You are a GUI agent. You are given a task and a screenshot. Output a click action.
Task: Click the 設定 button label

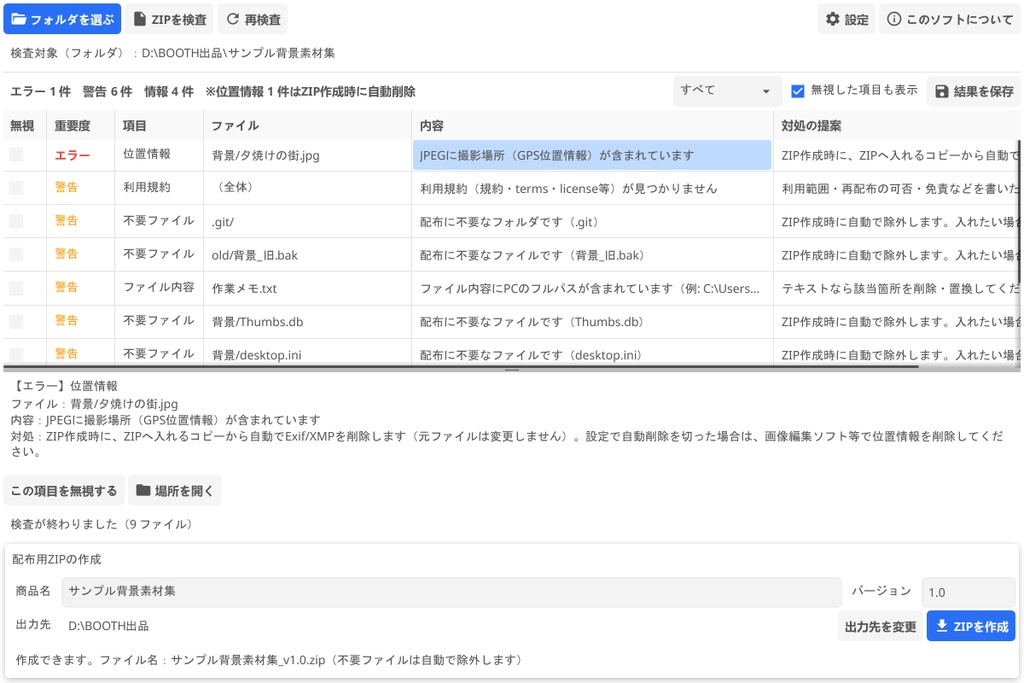click(x=856, y=20)
